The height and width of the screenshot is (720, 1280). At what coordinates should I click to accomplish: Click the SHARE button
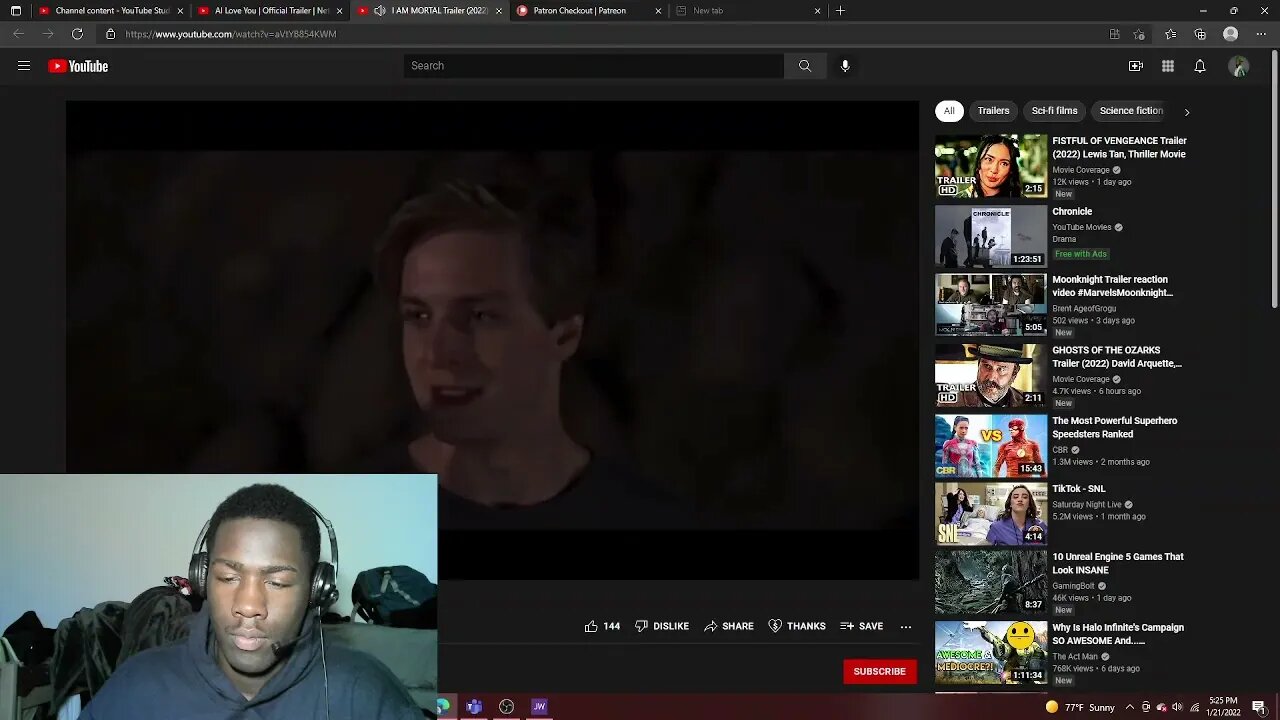coord(729,626)
